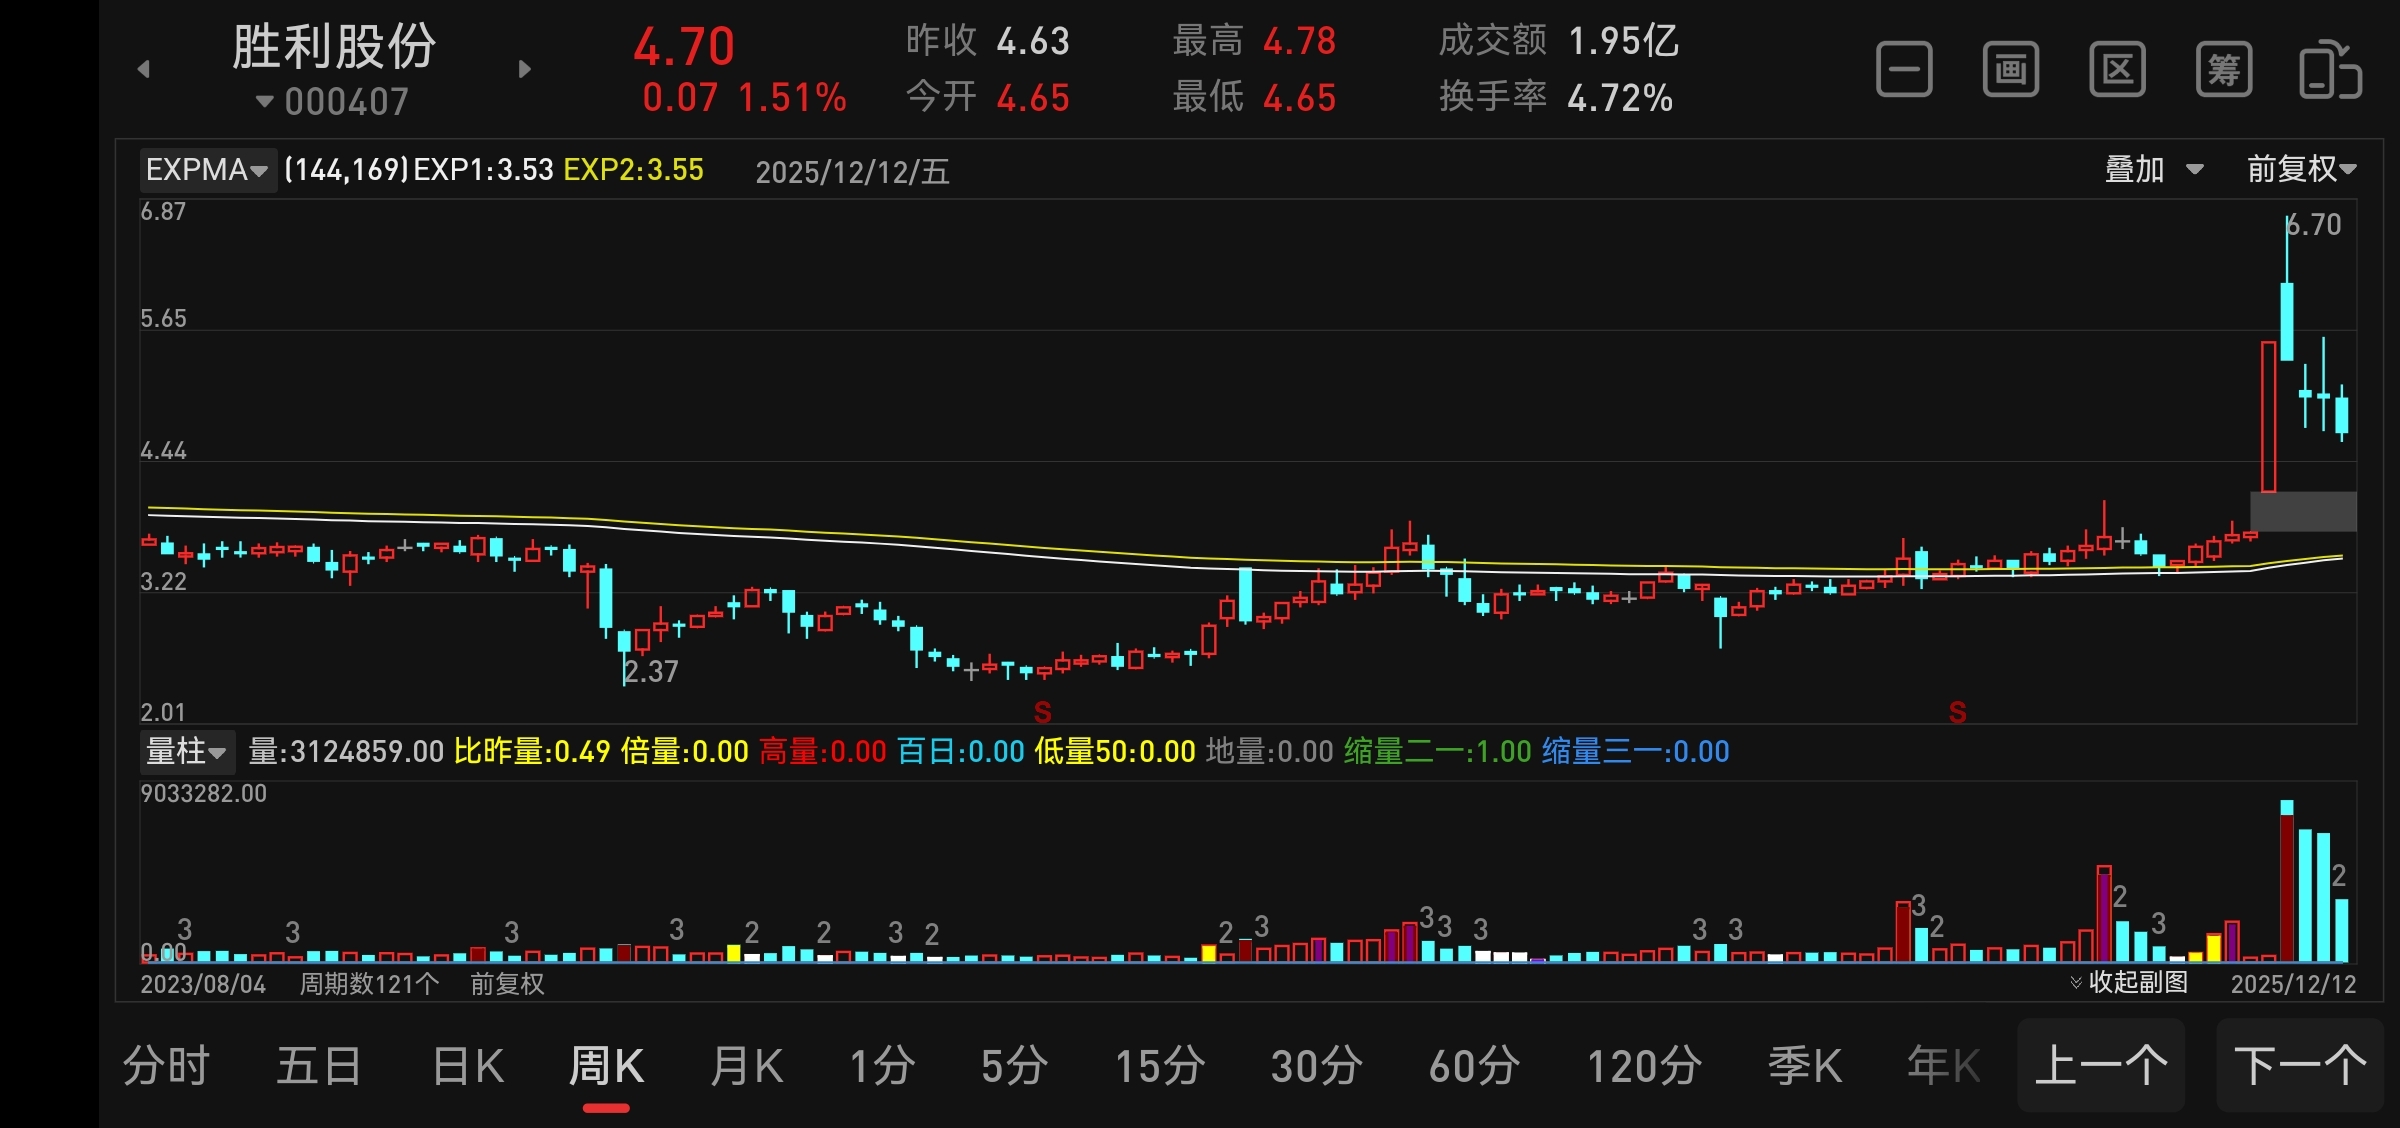This screenshot has height=1128, width=2400.
Task: Click the first red S marker on chart
Action: 1042,712
